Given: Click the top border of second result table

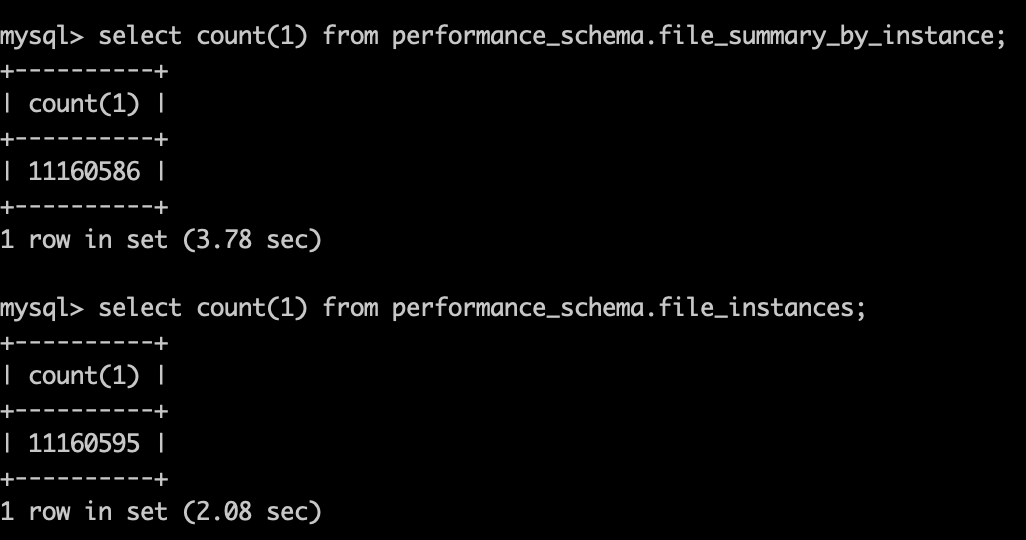Looking at the screenshot, I should (84, 343).
